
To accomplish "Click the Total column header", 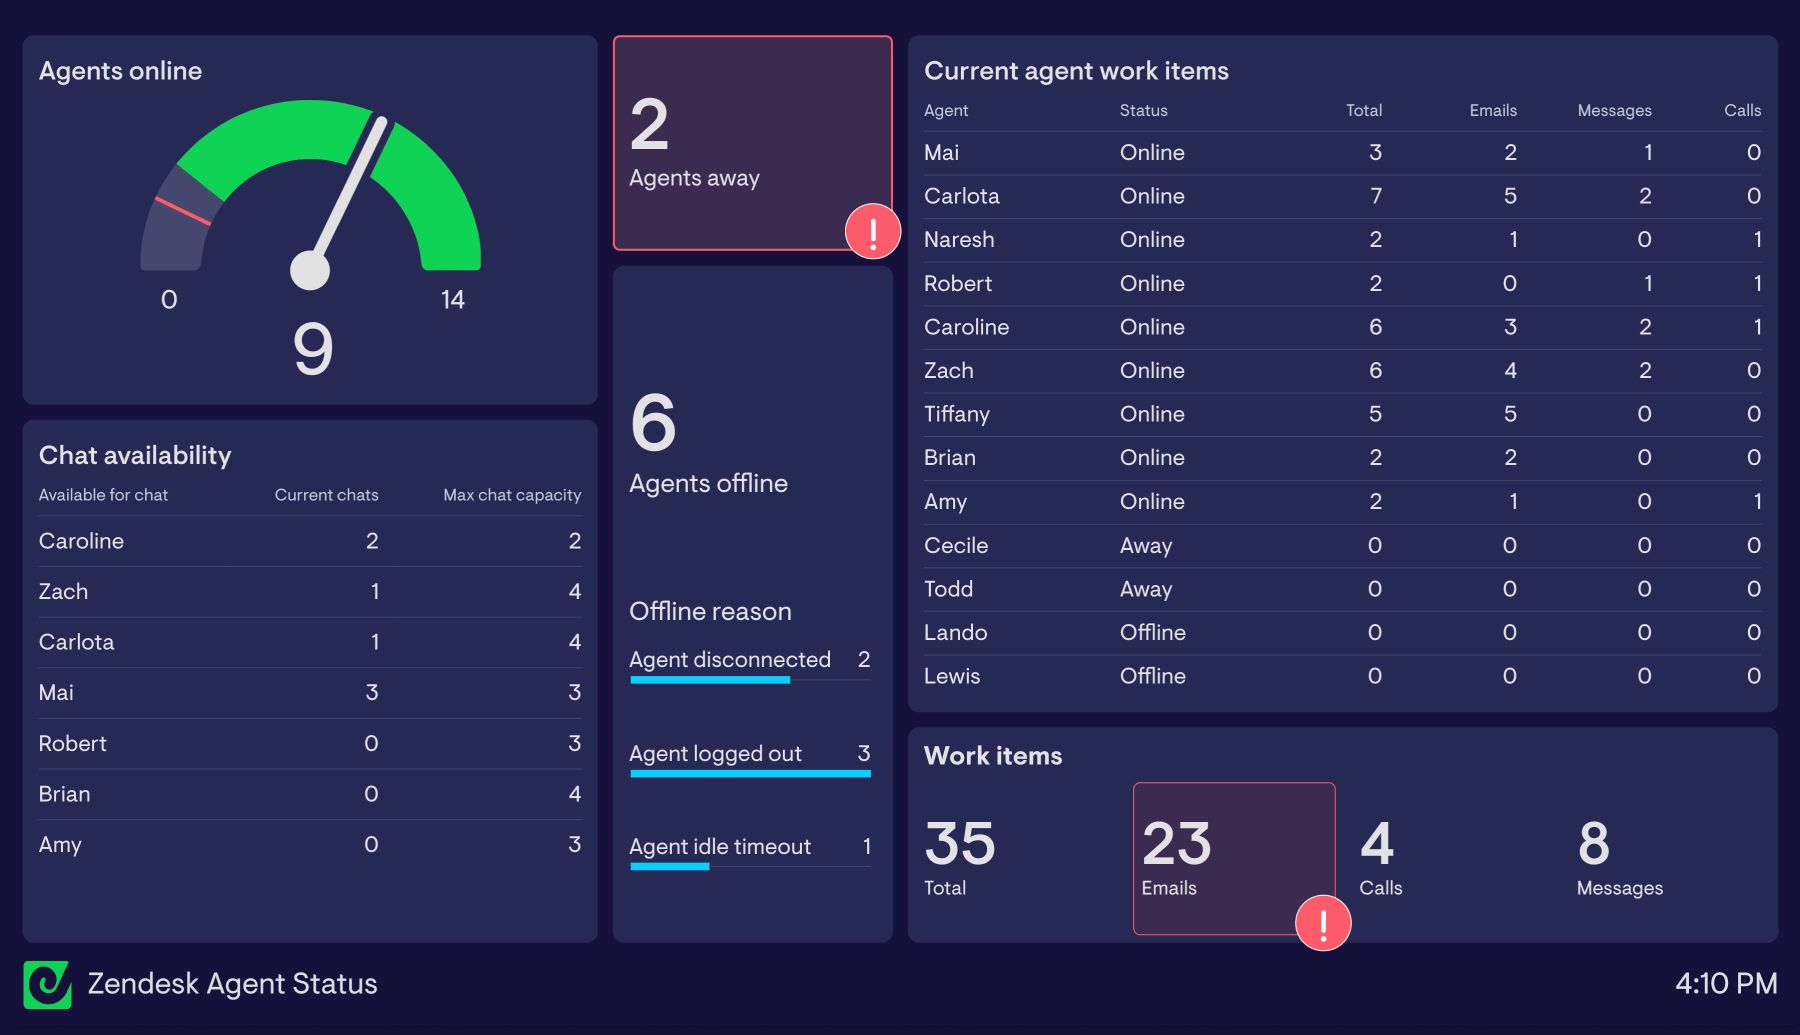I will [x=1364, y=110].
